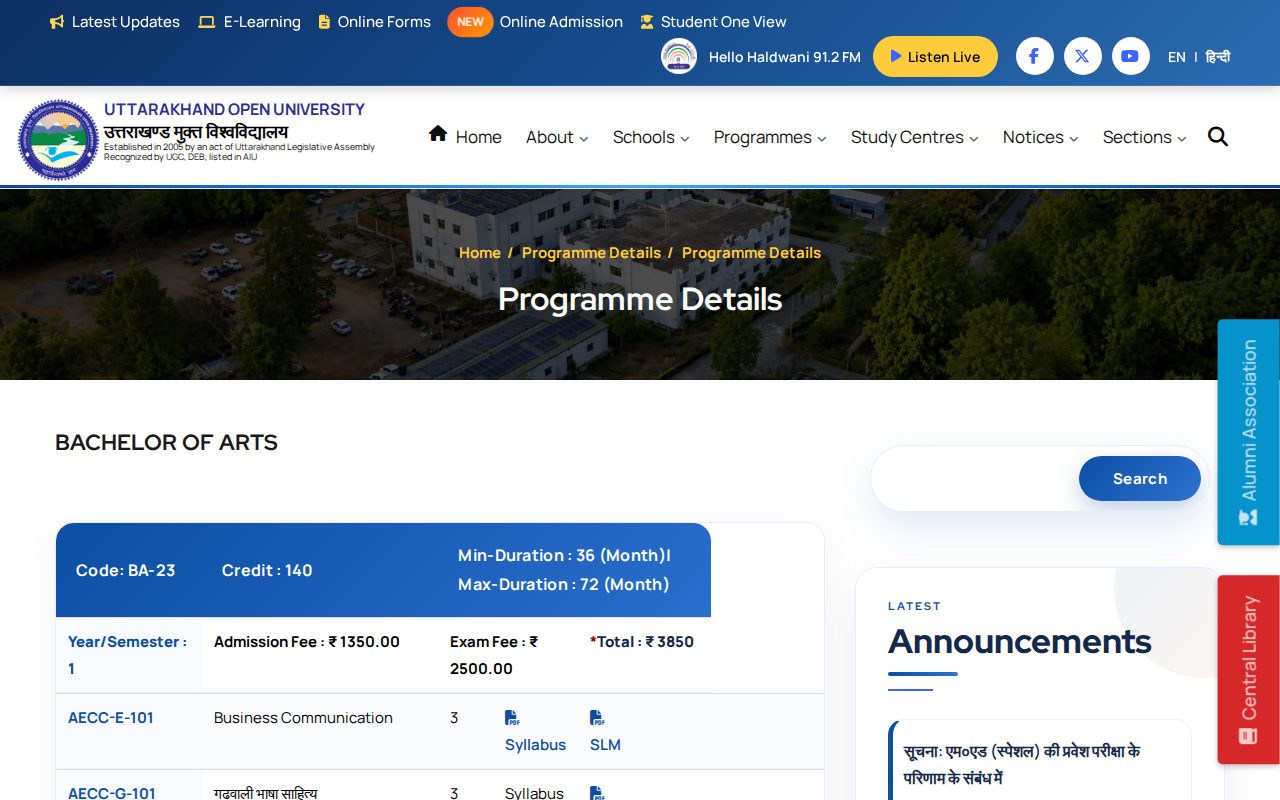Screen dimensions: 1280x800
Task: Expand the Schools dropdown menu
Action: click(651, 137)
